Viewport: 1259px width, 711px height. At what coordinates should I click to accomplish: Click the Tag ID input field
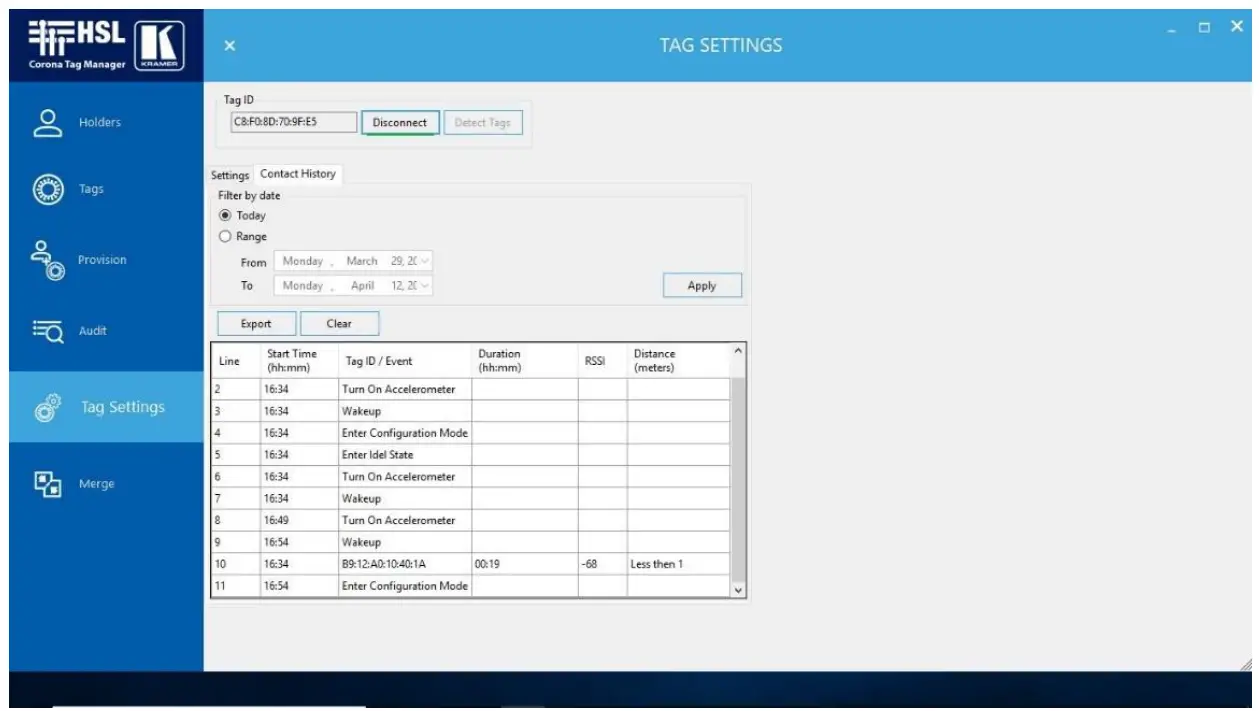(293, 122)
